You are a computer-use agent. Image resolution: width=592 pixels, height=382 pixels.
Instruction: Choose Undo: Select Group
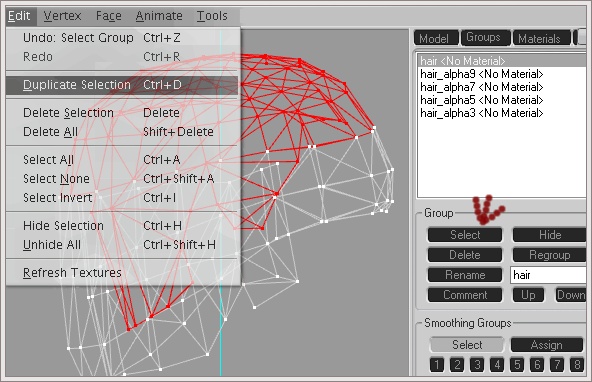pos(122,38)
